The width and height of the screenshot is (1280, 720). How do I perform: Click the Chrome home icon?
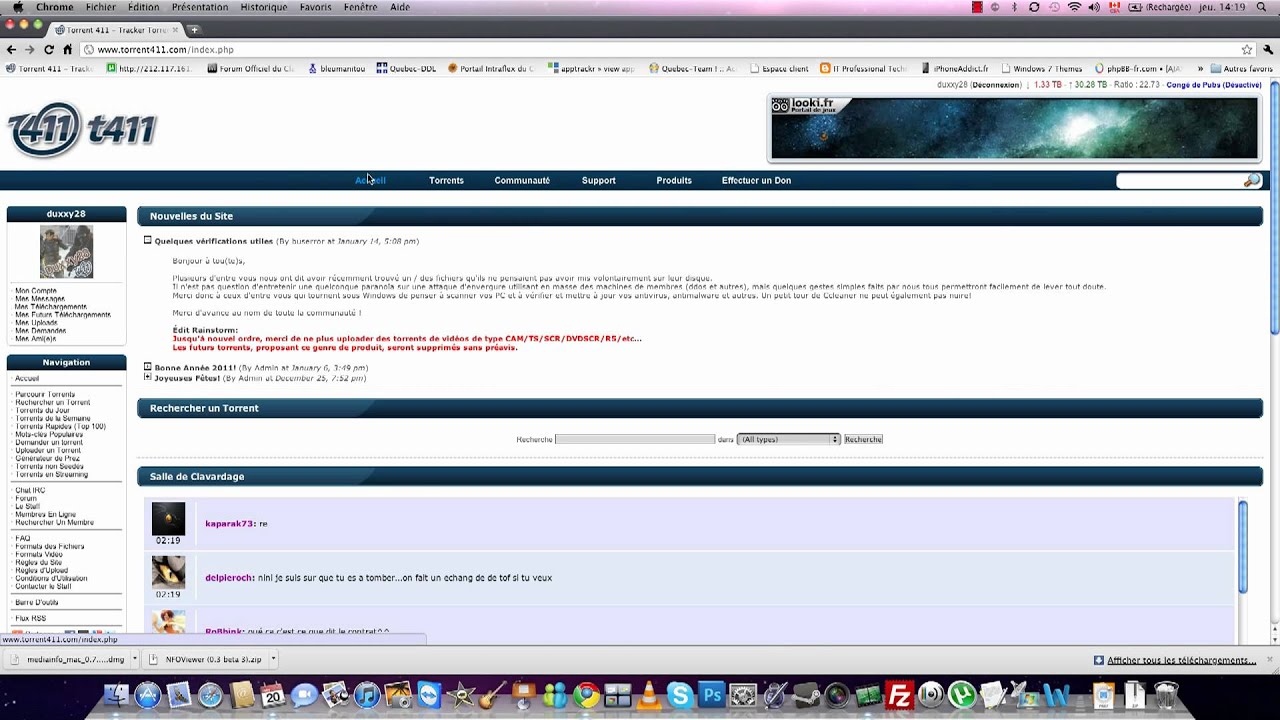tap(68, 49)
